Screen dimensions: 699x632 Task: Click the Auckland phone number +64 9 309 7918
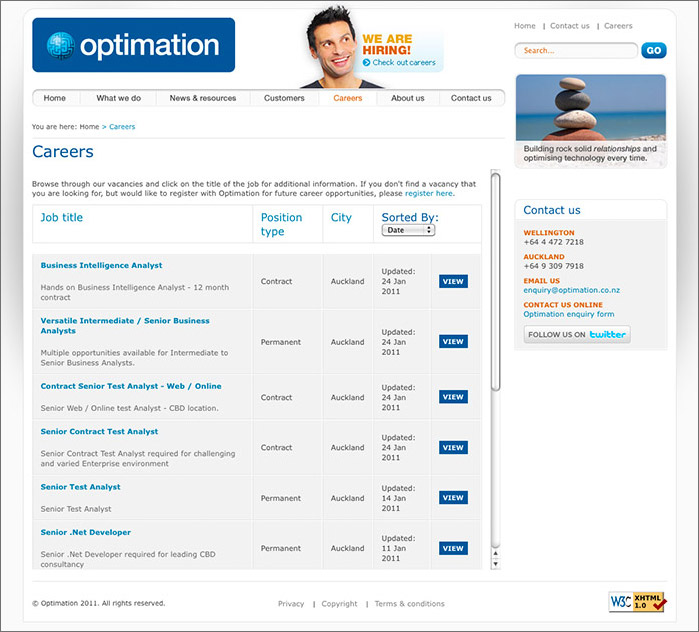coord(553,266)
